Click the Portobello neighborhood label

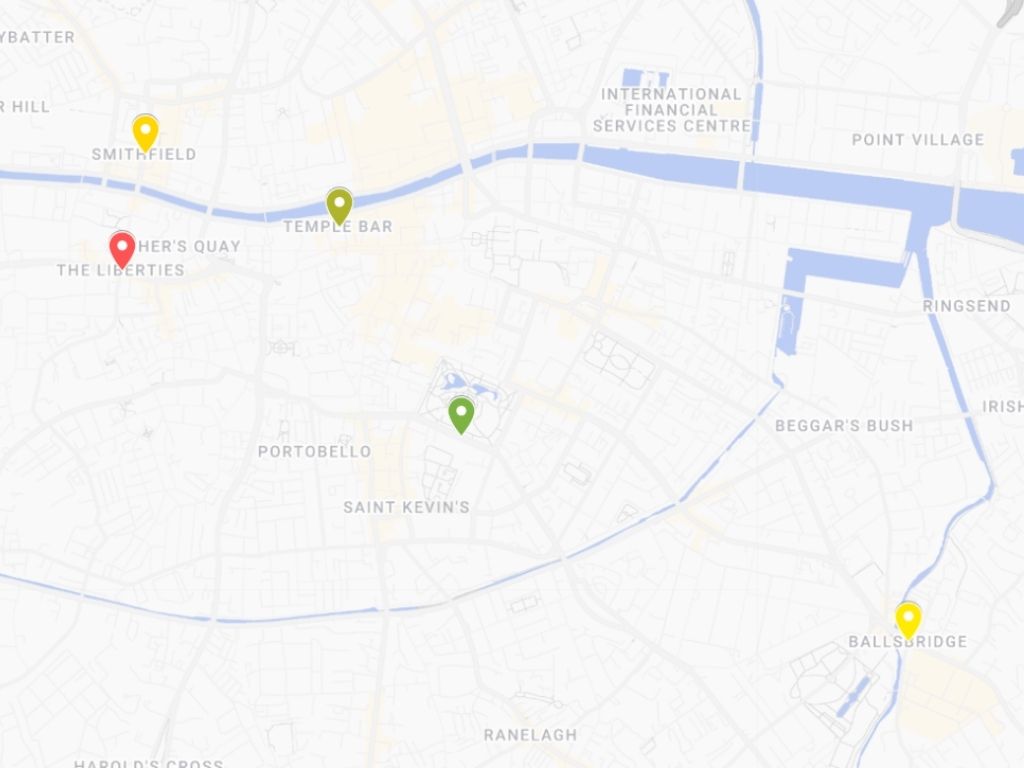[x=315, y=451]
